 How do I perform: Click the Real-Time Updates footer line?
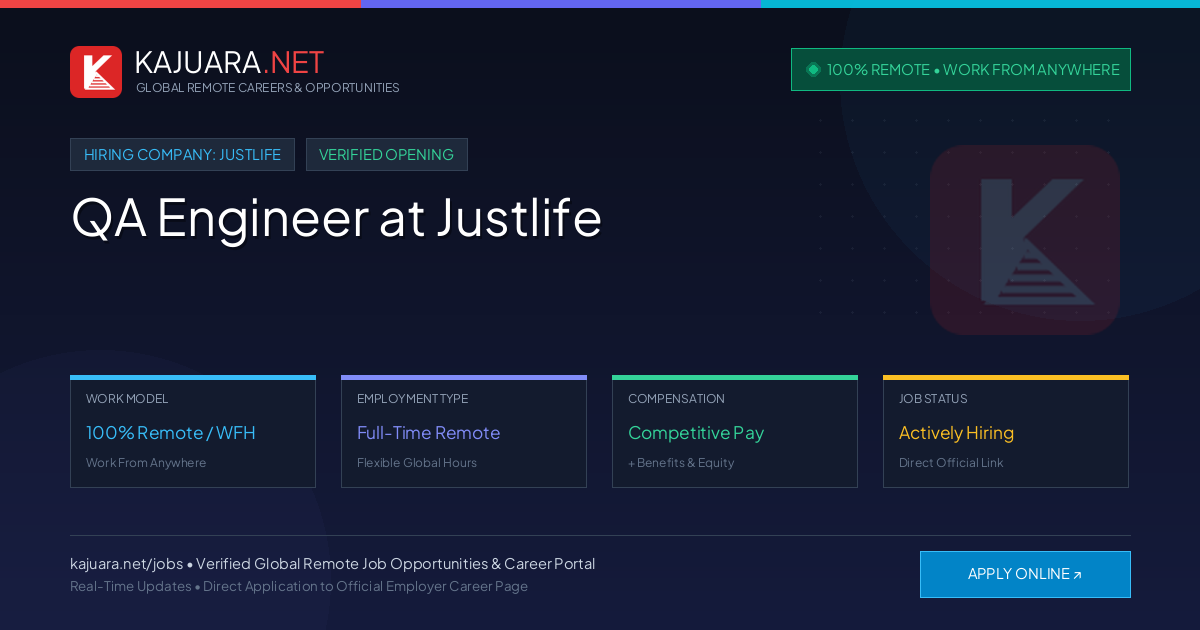(299, 586)
